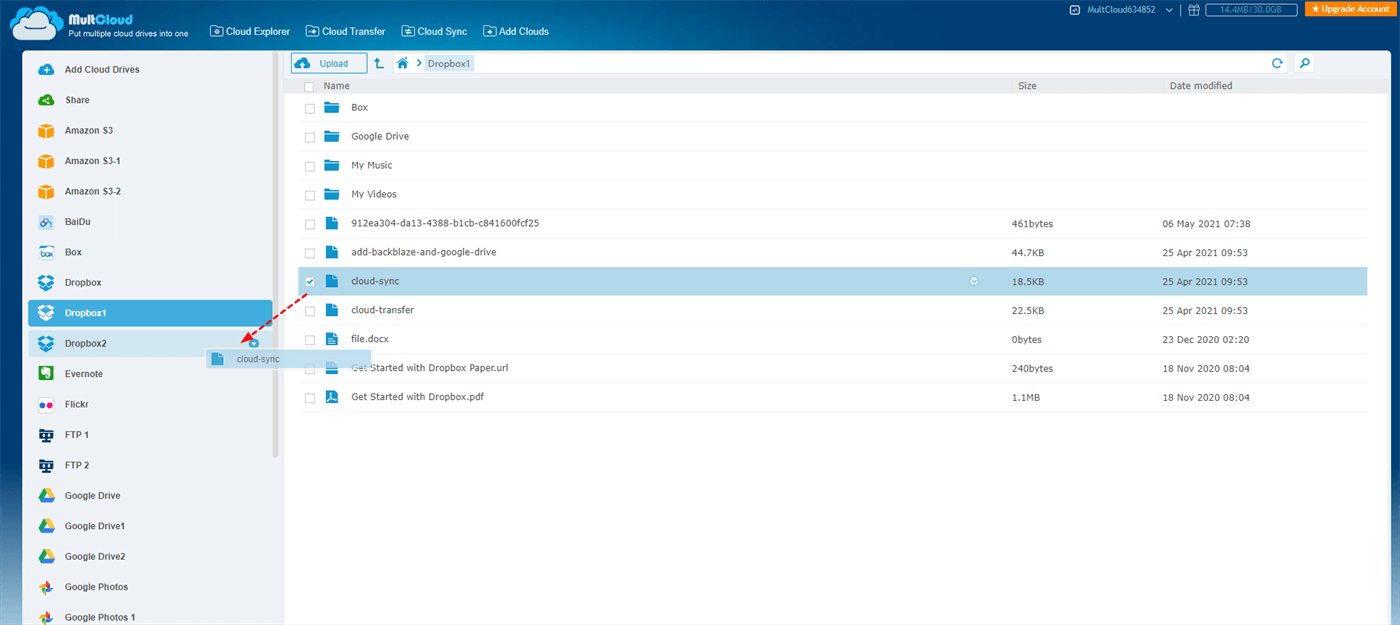
Task: Select the Dropbox1 drive in sidebar
Action: point(150,313)
